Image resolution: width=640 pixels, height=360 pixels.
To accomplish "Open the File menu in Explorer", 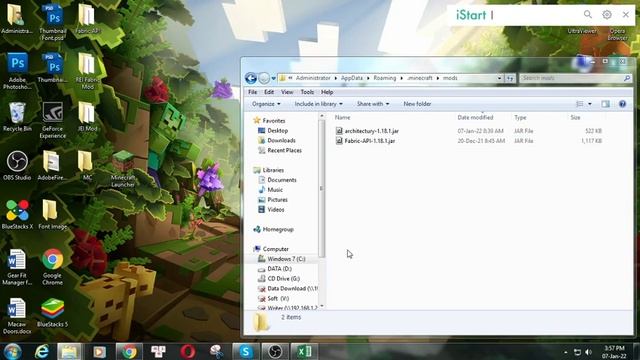I will tap(253, 92).
